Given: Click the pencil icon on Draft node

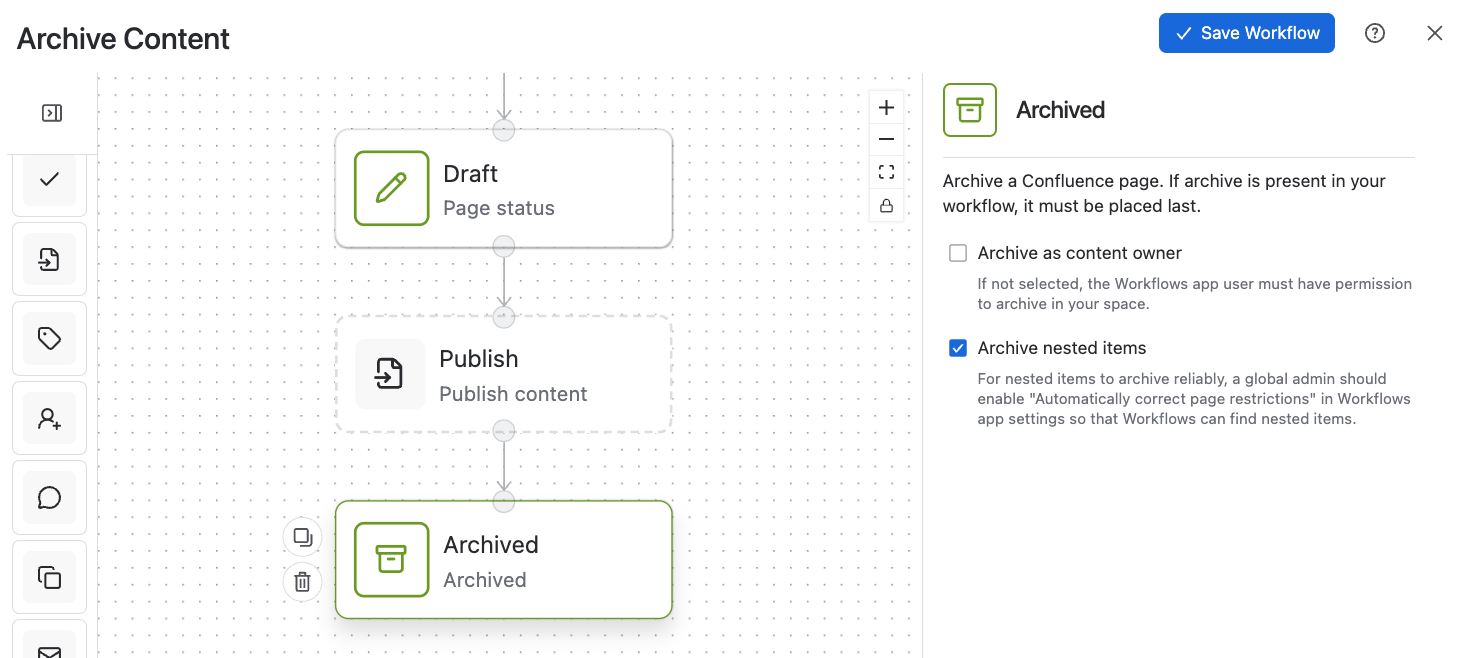Looking at the screenshot, I should coord(391,188).
